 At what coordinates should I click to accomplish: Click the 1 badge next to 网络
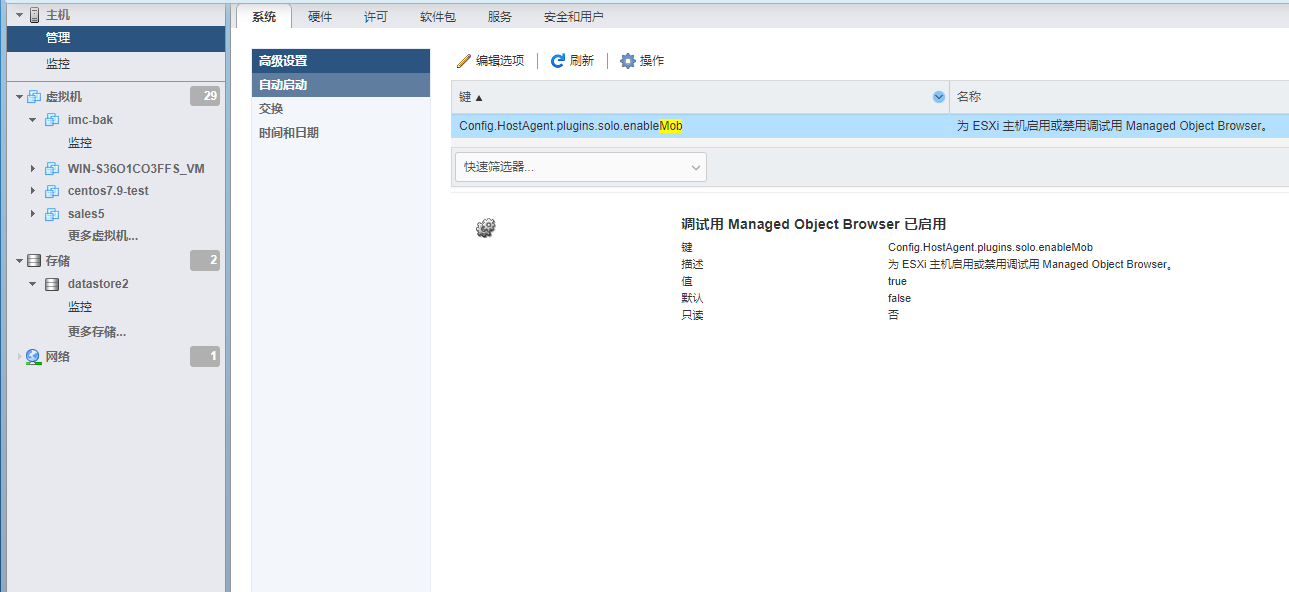(x=204, y=356)
